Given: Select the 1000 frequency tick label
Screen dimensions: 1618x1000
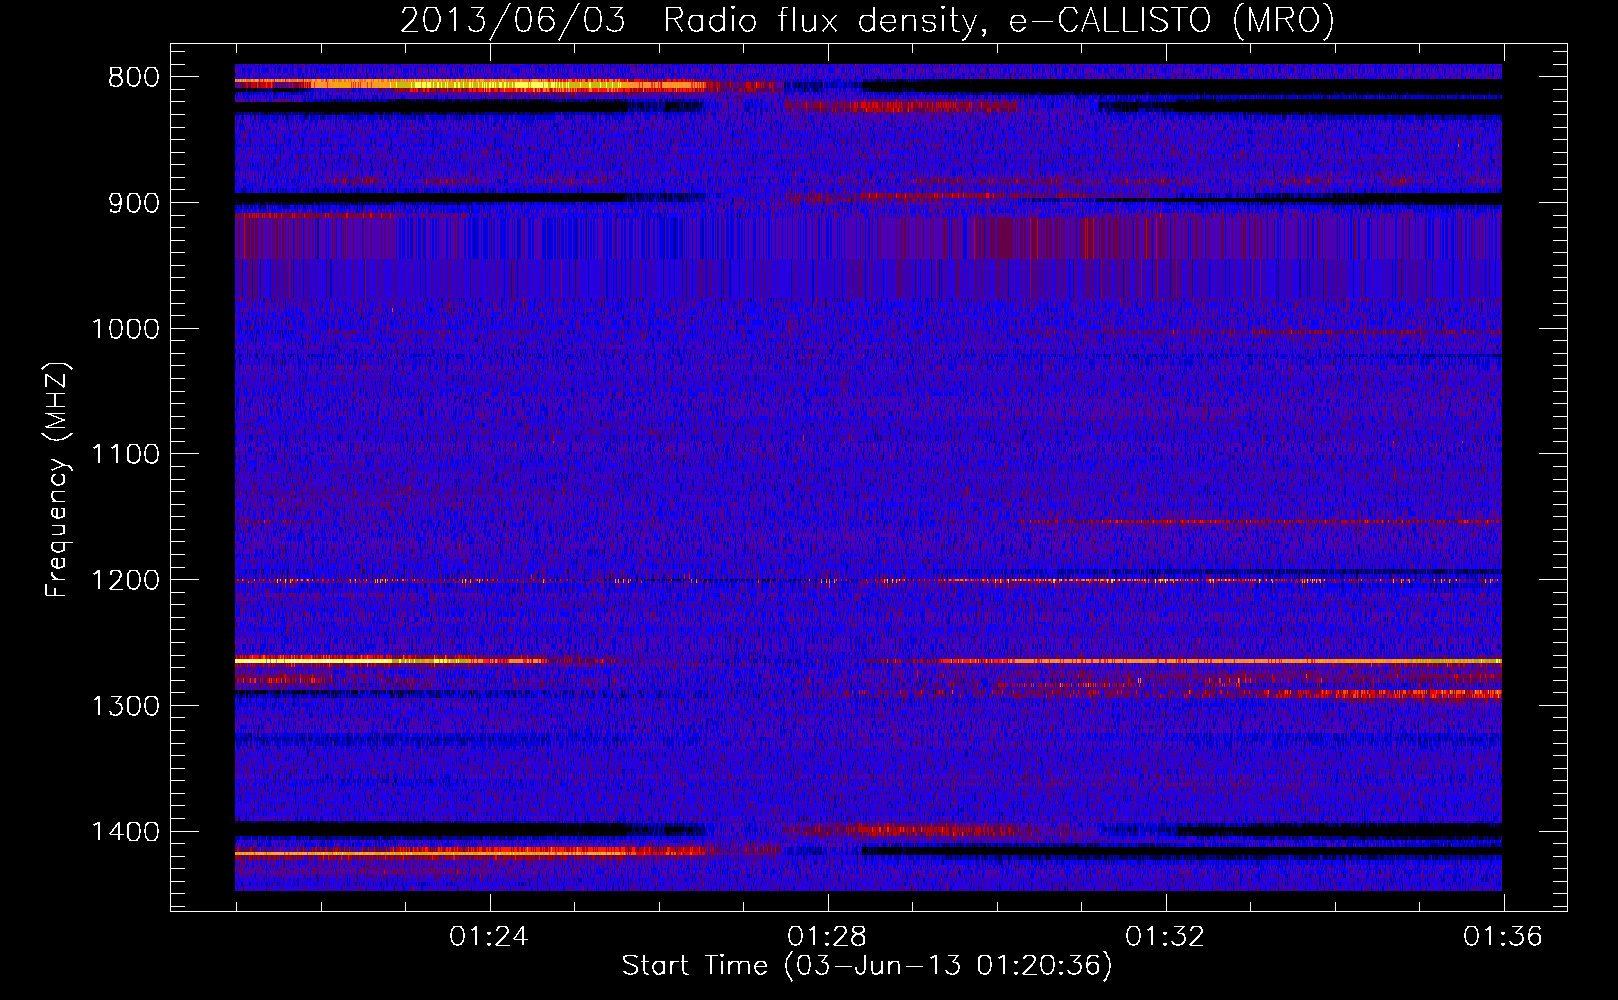Looking at the screenshot, I should tap(125, 329).
